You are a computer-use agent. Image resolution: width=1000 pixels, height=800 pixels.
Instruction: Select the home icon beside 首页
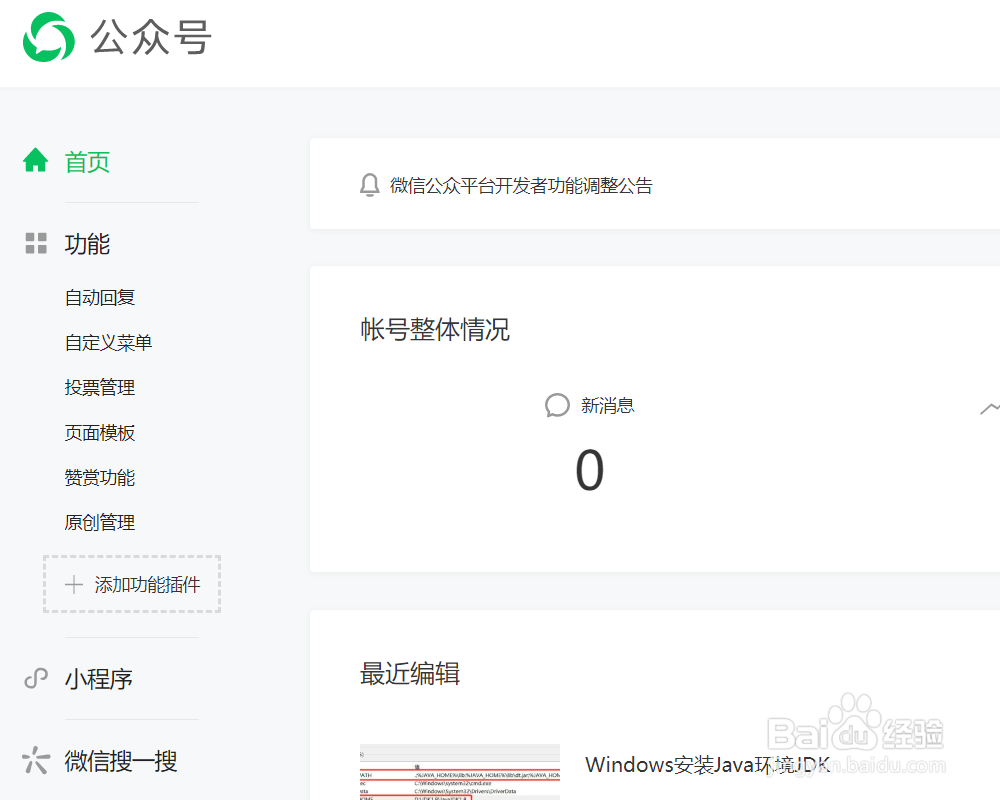[36, 160]
